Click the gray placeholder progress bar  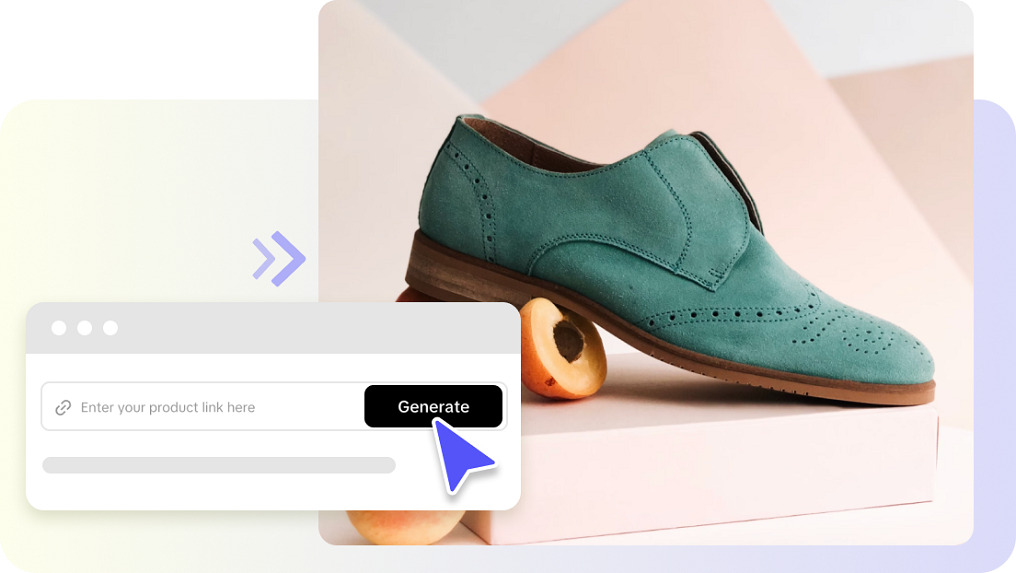pos(219,465)
